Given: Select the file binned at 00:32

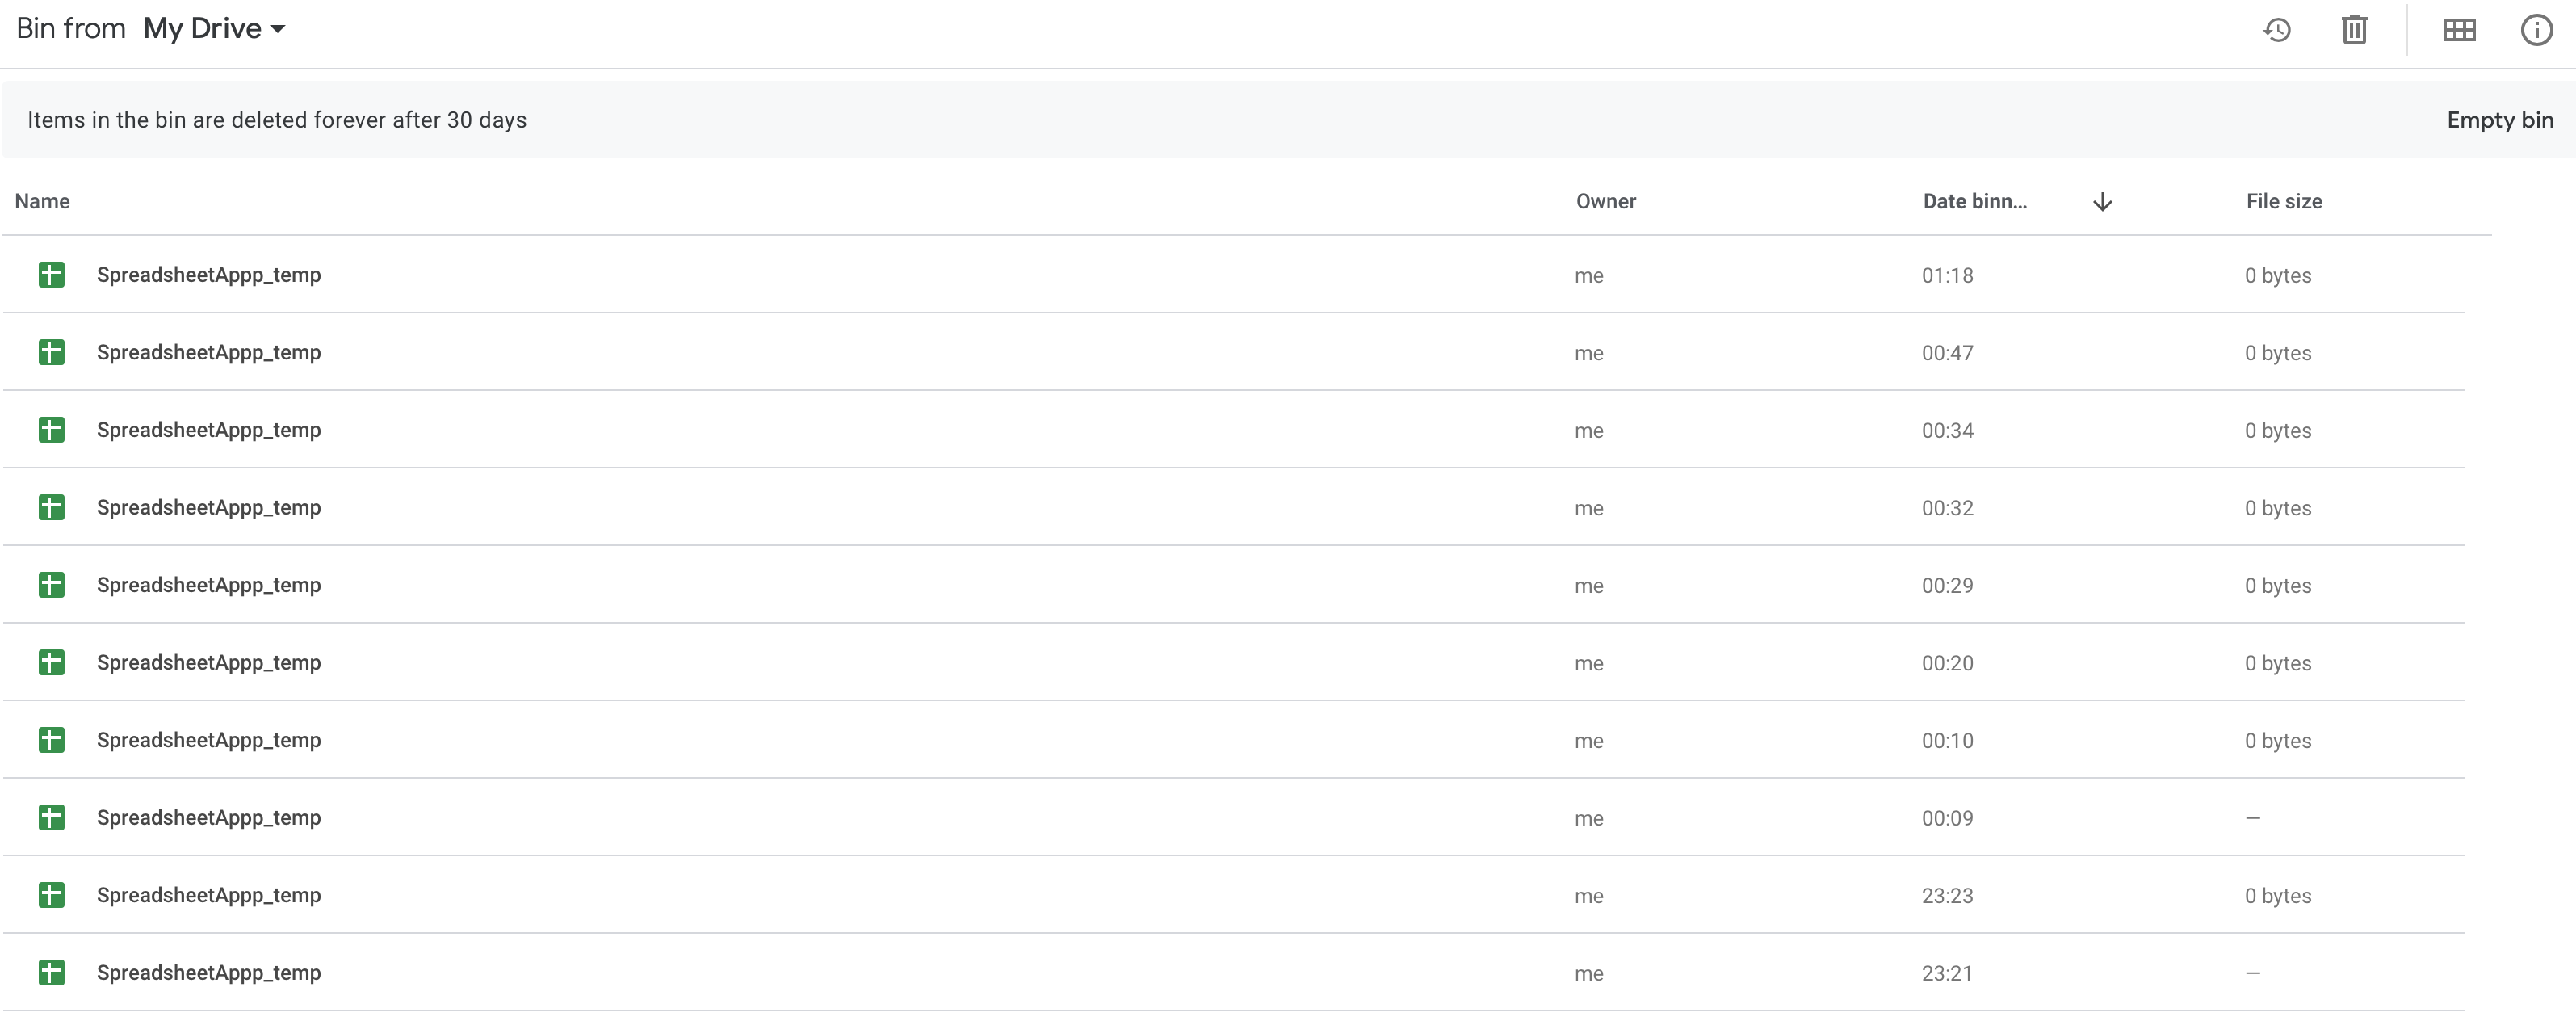Looking at the screenshot, I should pyautogui.click(x=209, y=508).
